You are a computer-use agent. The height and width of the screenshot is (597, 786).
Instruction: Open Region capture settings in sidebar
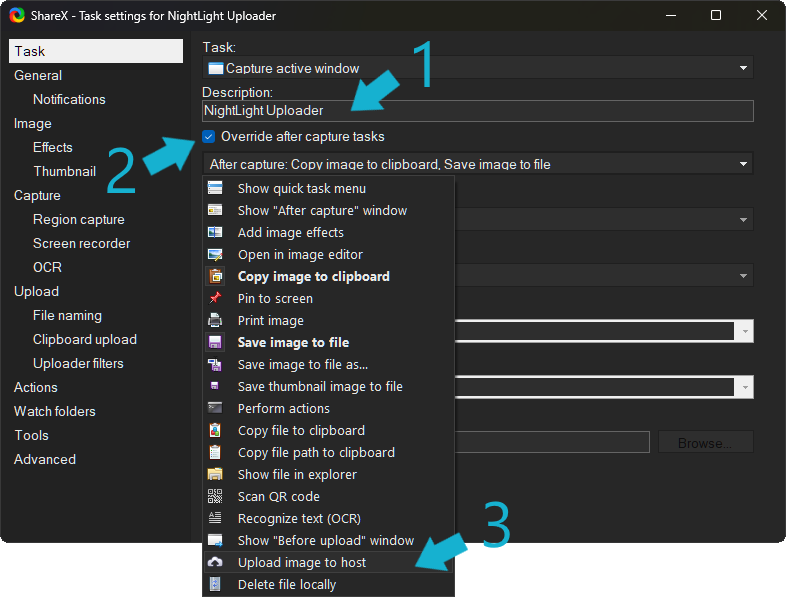pyautogui.click(x=79, y=220)
